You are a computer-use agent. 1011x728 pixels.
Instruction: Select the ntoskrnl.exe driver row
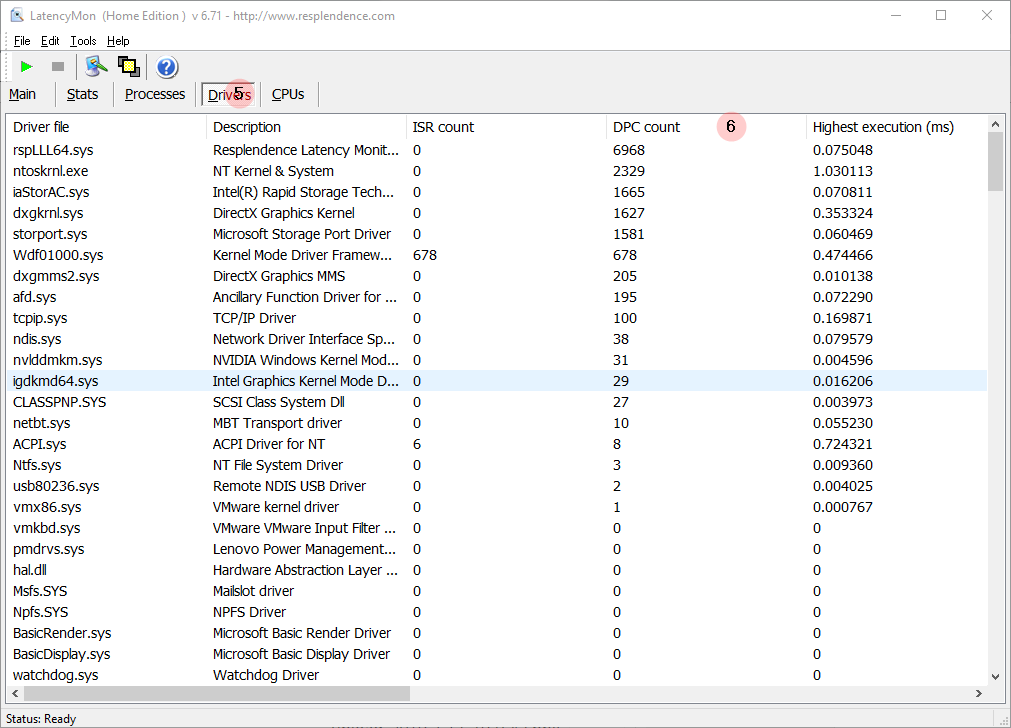pyautogui.click(x=496, y=171)
